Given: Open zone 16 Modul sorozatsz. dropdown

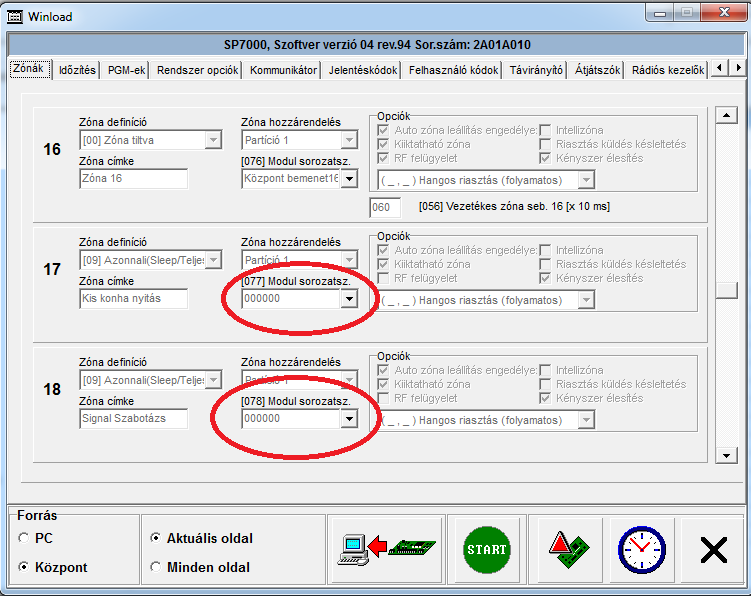Looking at the screenshot, I should pos(350,179).
